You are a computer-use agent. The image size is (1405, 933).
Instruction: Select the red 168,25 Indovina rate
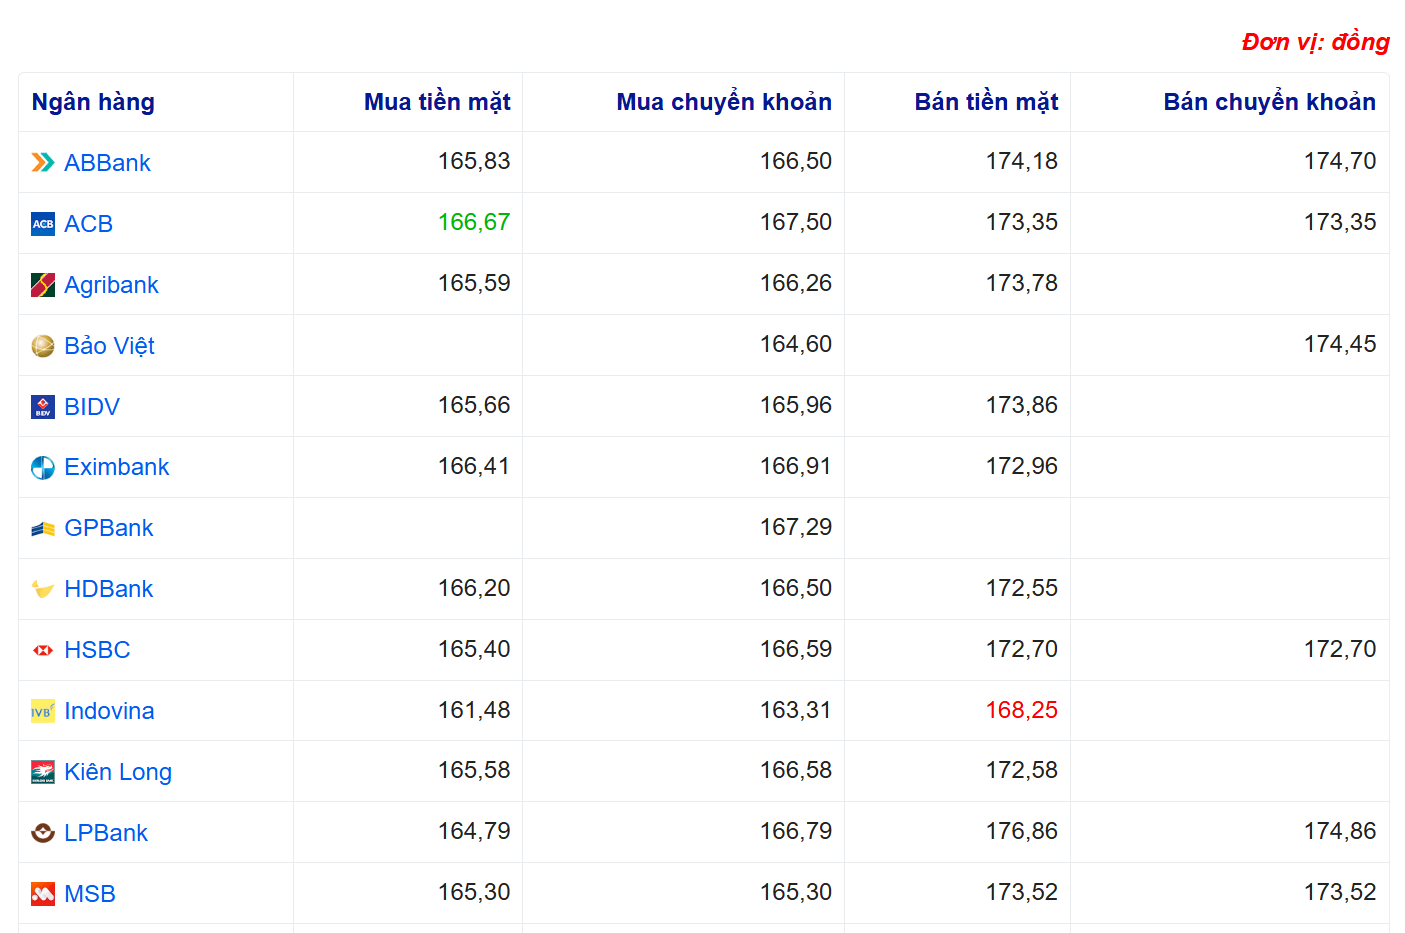(x=1021, y=710)
